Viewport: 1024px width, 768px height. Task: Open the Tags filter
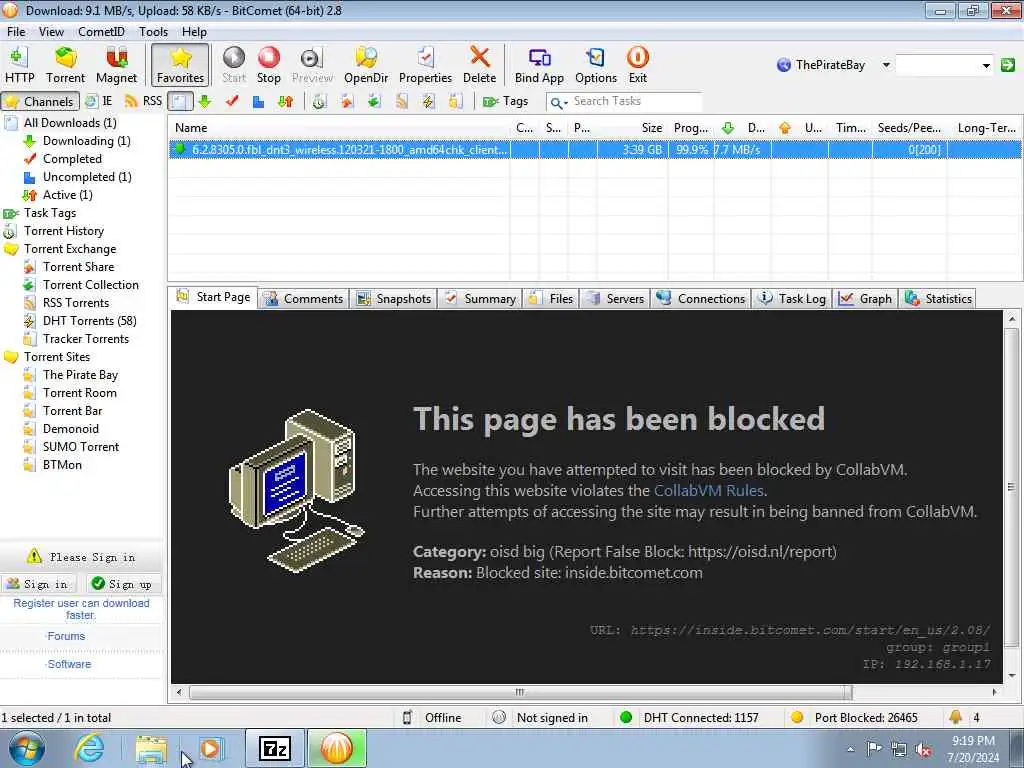pos(505,101)
